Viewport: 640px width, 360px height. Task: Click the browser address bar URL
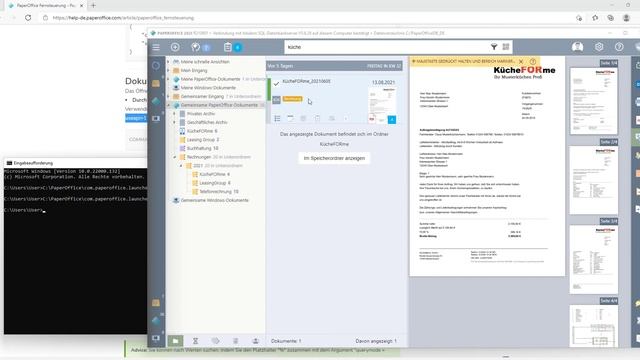(x=123, y=18)
